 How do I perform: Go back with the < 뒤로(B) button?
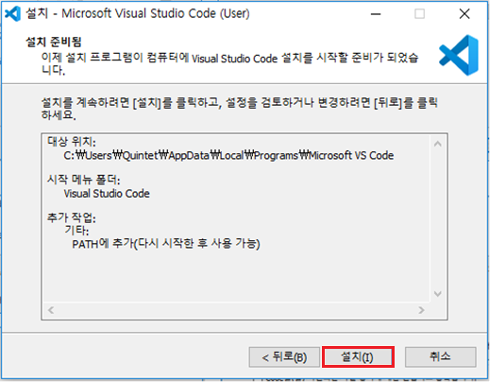click(x=284, y=357)
